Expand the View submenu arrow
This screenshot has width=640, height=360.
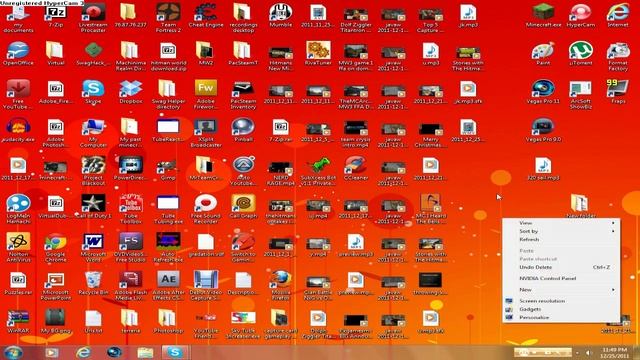point(613,223)
